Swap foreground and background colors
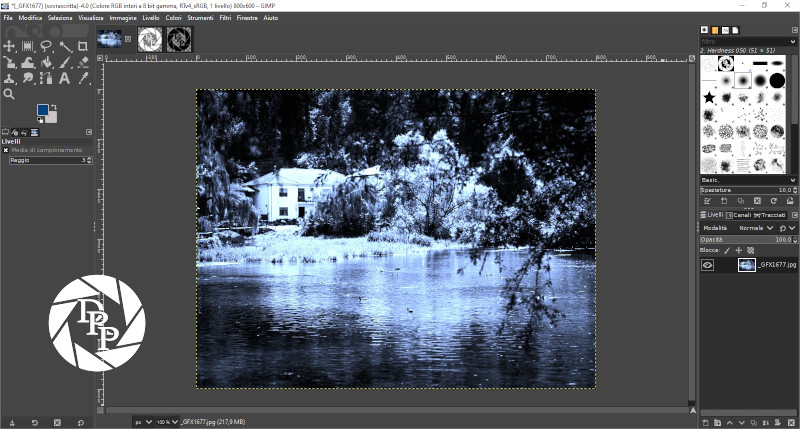 click(53, 107)
